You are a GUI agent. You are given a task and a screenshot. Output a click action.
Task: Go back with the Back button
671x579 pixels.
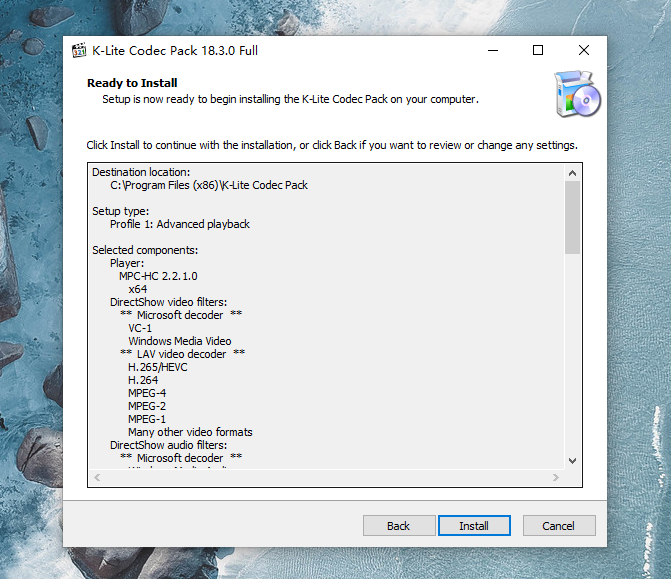pos(399,526)
